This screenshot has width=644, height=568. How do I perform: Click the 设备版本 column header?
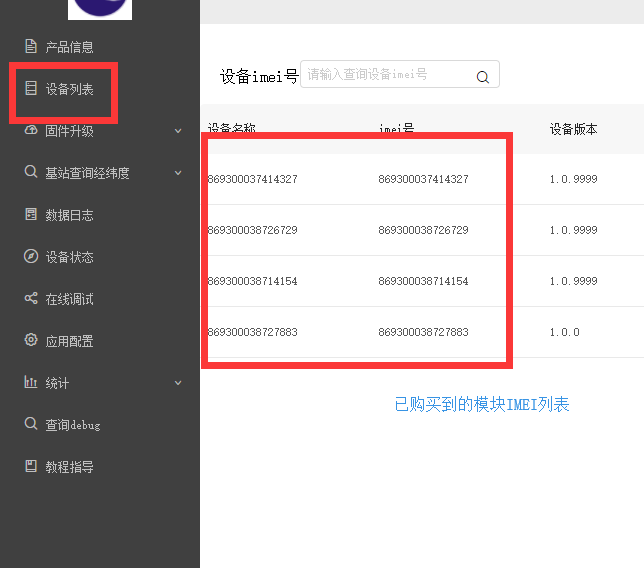573,129
